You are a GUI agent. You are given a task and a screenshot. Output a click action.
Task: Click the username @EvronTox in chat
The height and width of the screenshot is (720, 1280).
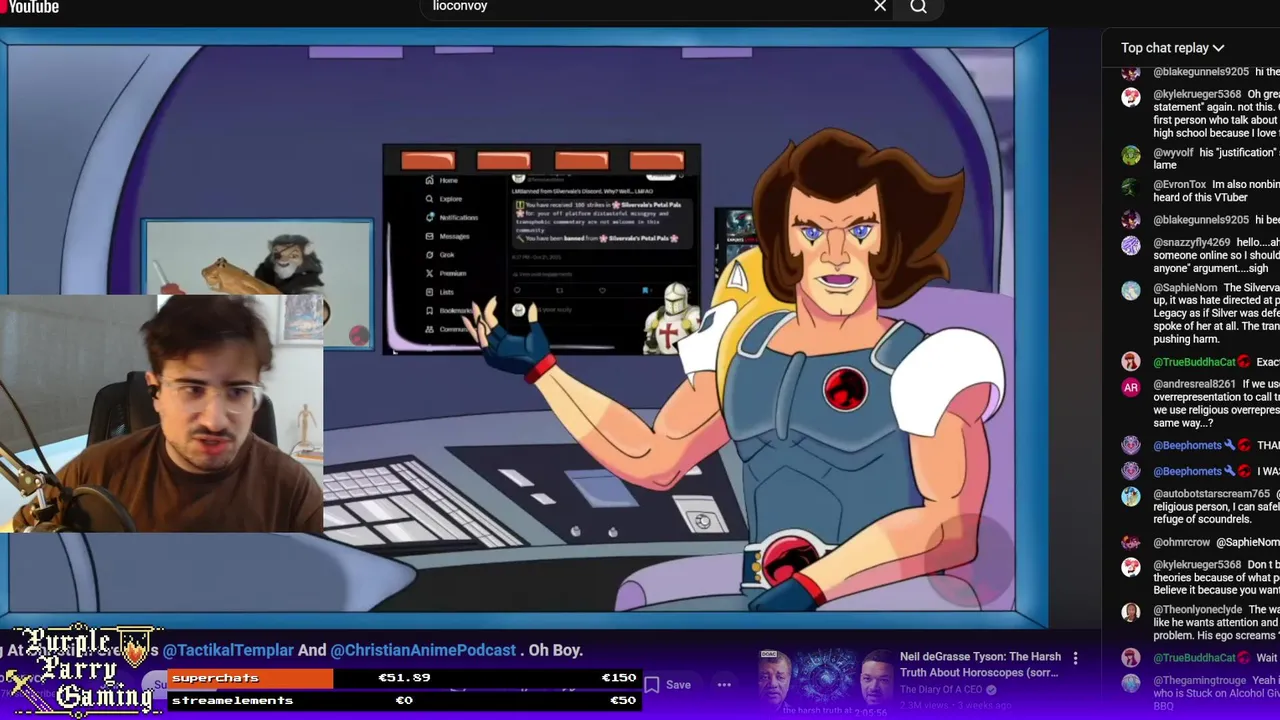coord(1180,185)
